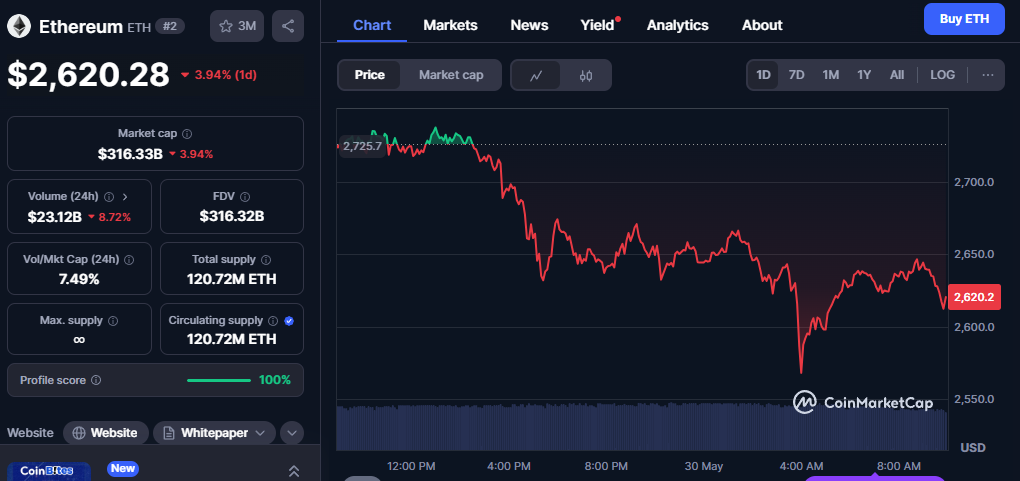Click the Buy ETH button
This screenshot has height=481, width=1020.
tap(964, 19)
